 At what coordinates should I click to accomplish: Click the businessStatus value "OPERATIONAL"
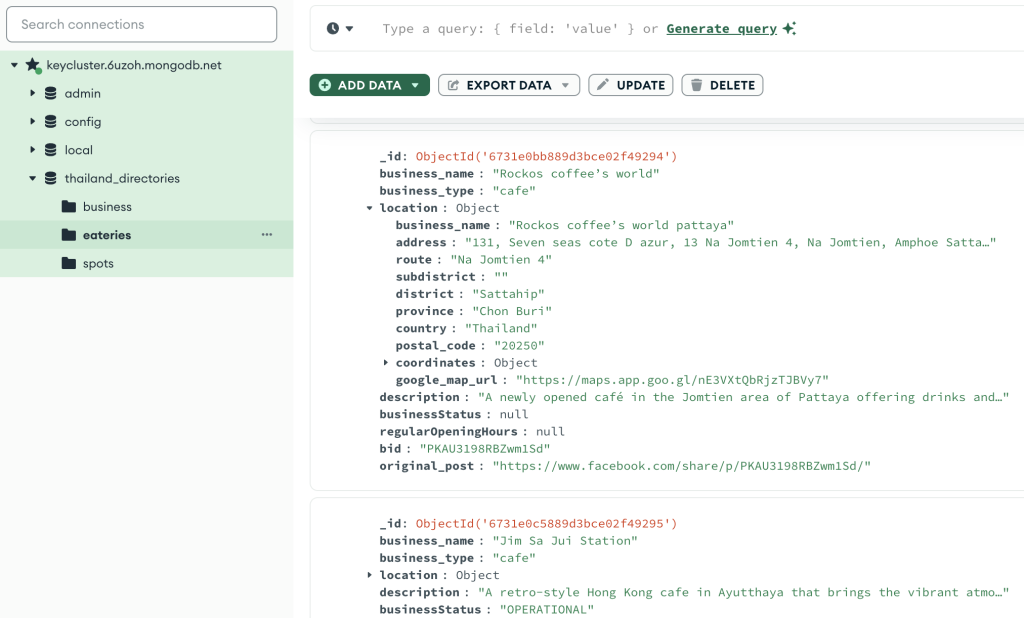point(547,610)
